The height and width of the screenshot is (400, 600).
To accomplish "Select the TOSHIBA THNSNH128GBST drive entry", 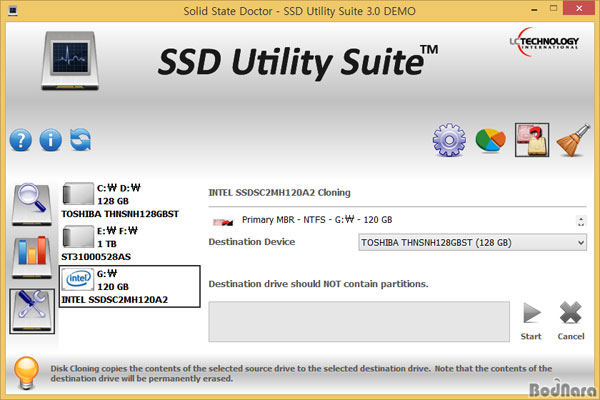I will (129, 201).
